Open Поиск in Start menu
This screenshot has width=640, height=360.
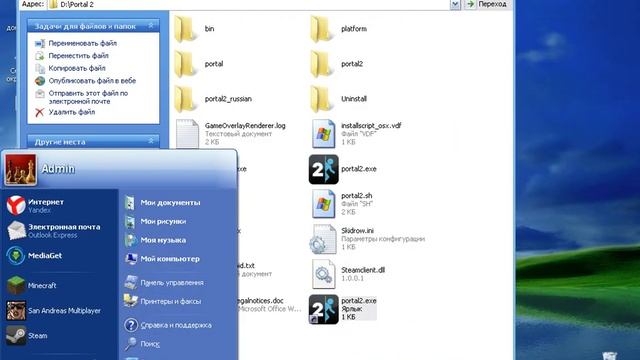142,344
